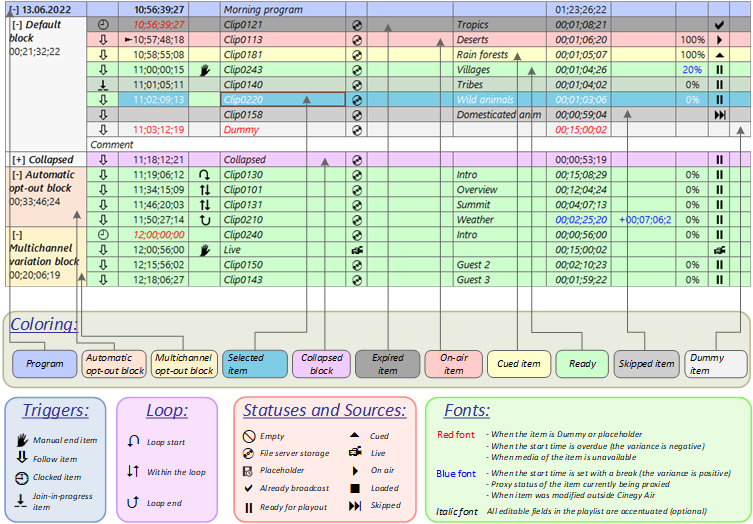Click the Dummy item name in playlist

coord(240,130)
